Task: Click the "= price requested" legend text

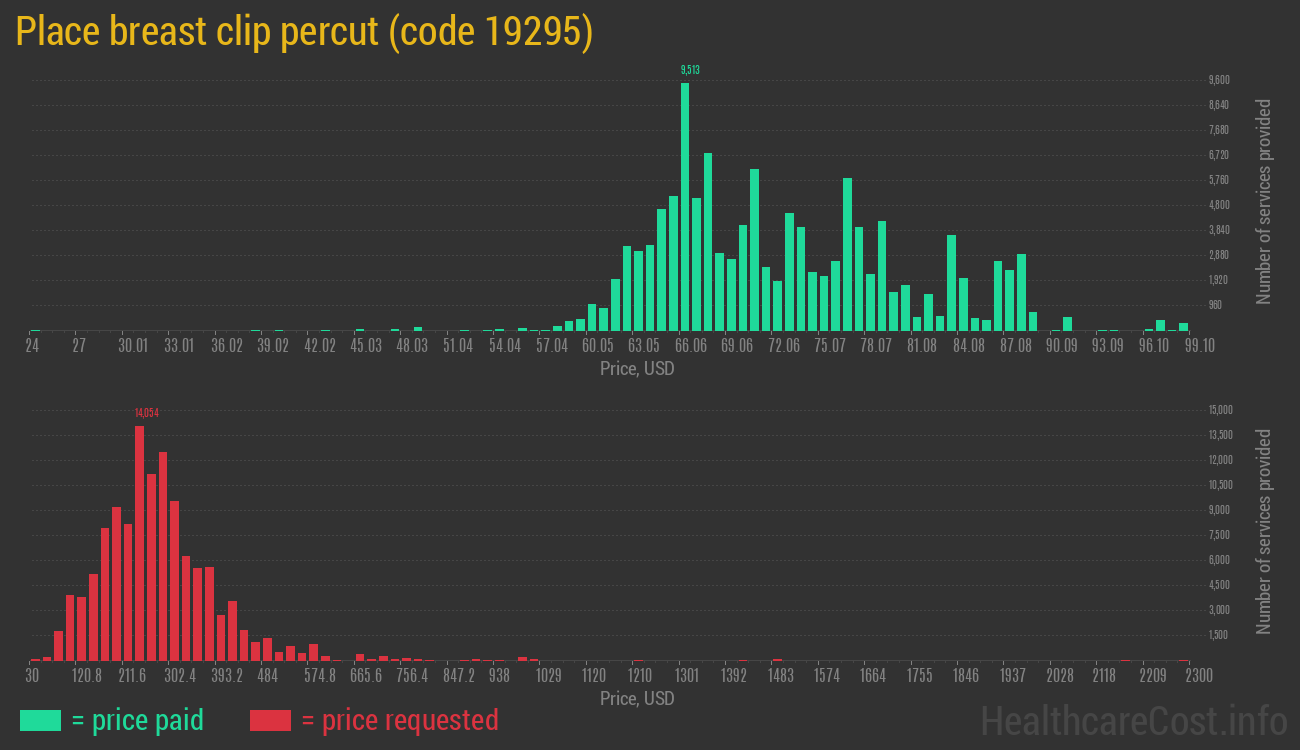Action: (x=399, y=720)
